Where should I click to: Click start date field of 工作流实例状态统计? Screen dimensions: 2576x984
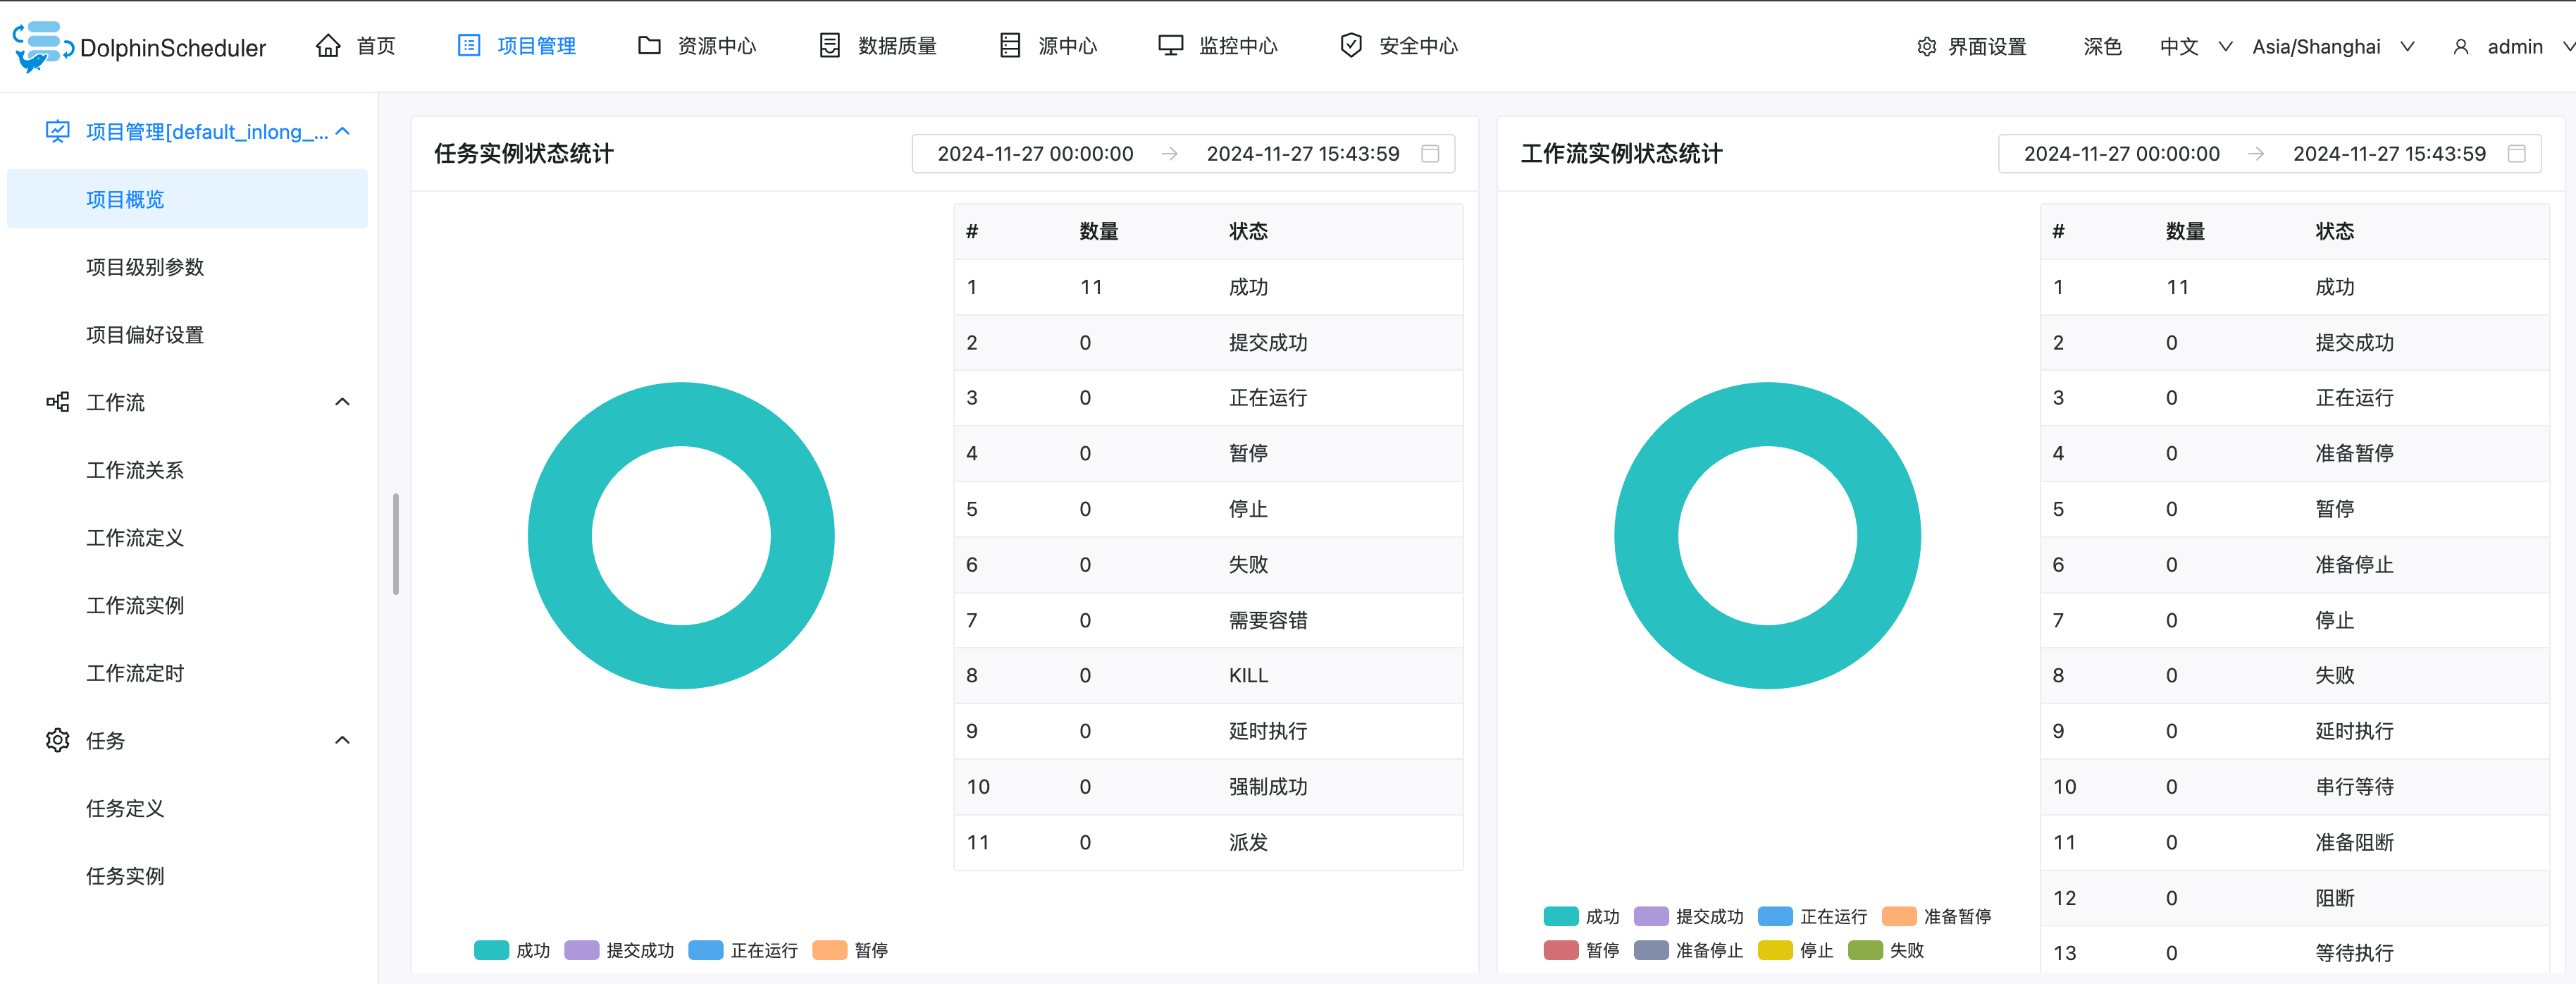[2121, 154]
